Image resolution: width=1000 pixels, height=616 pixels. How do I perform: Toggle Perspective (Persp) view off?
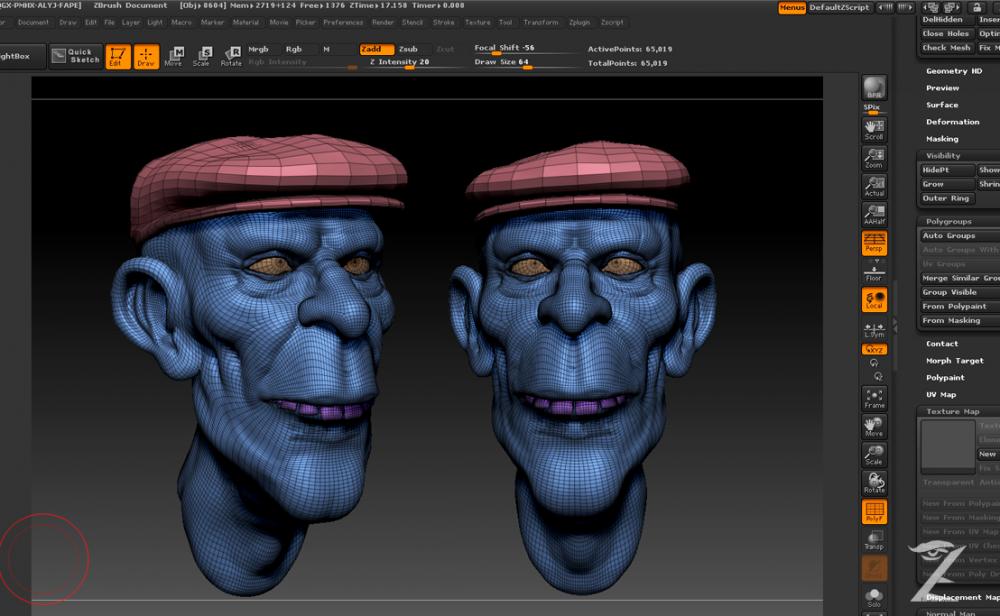[x=874, y=243]
